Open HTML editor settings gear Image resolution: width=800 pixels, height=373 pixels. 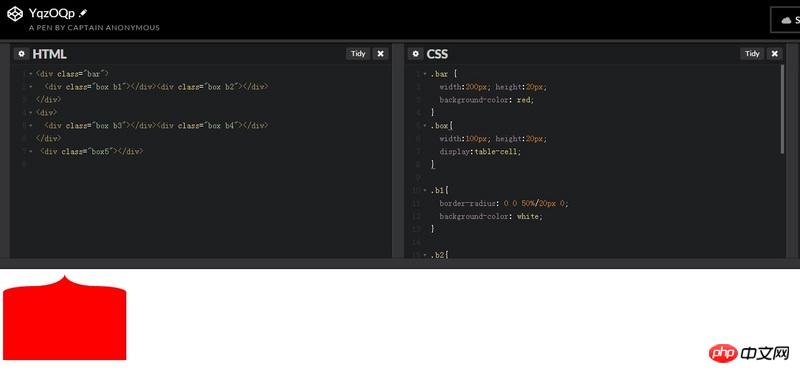[21, 54]
